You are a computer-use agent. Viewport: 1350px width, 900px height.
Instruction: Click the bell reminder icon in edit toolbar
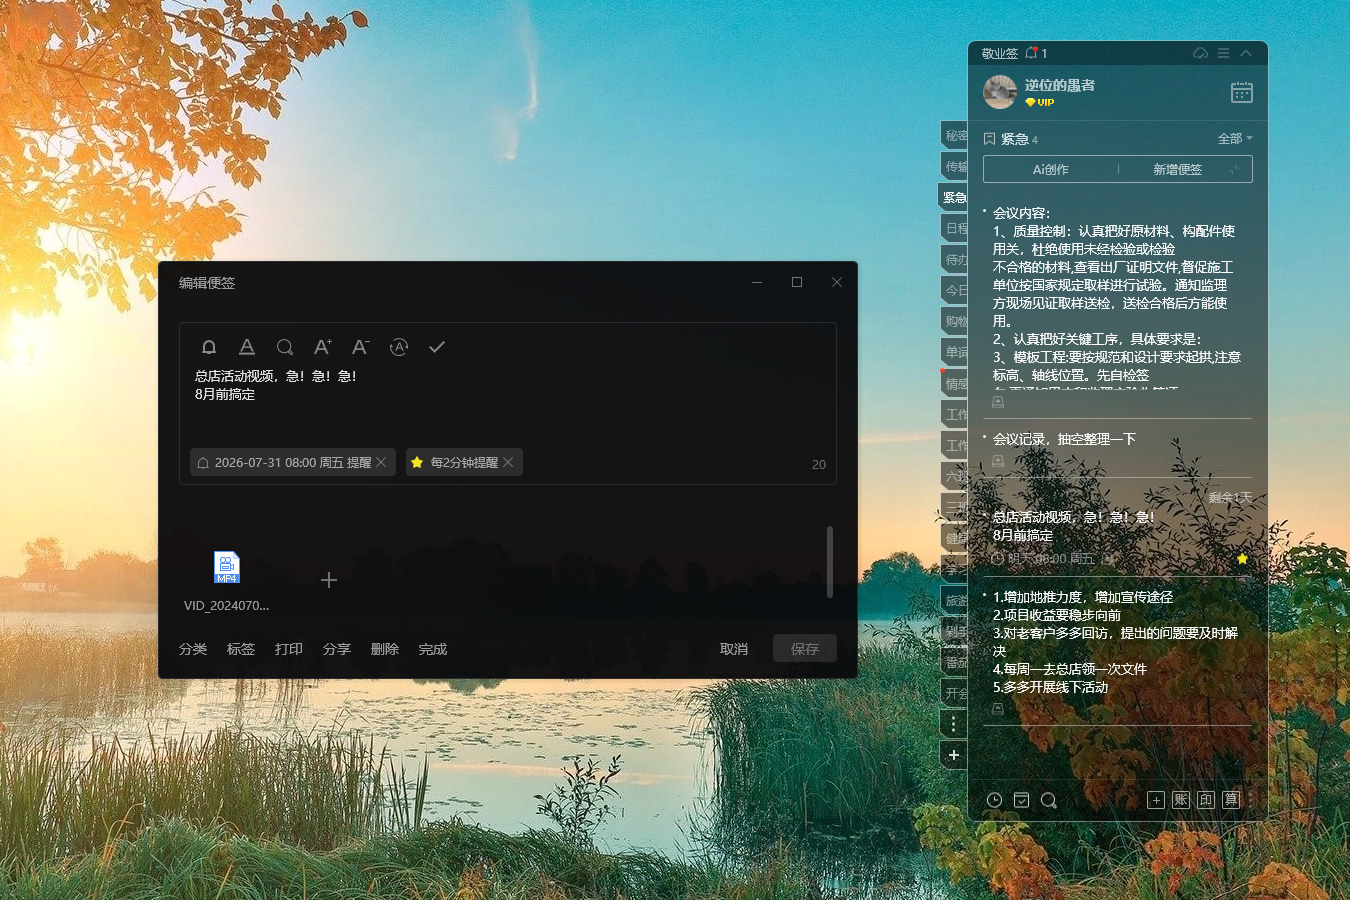tap(209, 347)
